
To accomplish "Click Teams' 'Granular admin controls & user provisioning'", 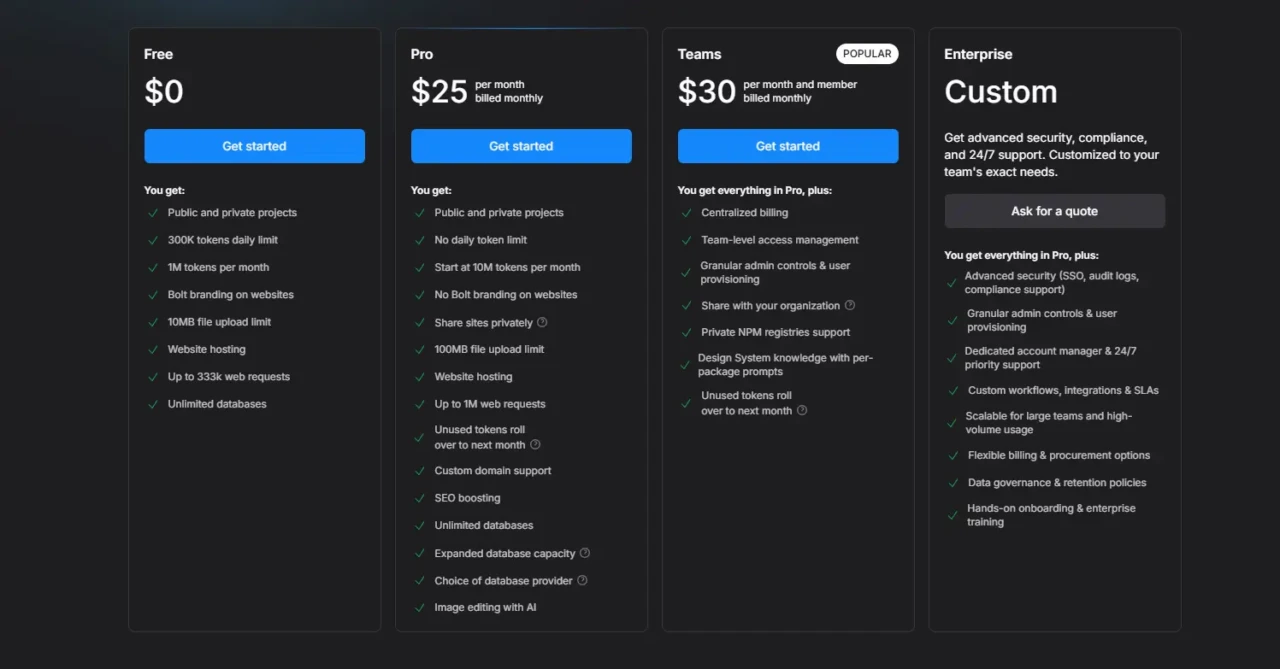I will (x=776, y=272).
